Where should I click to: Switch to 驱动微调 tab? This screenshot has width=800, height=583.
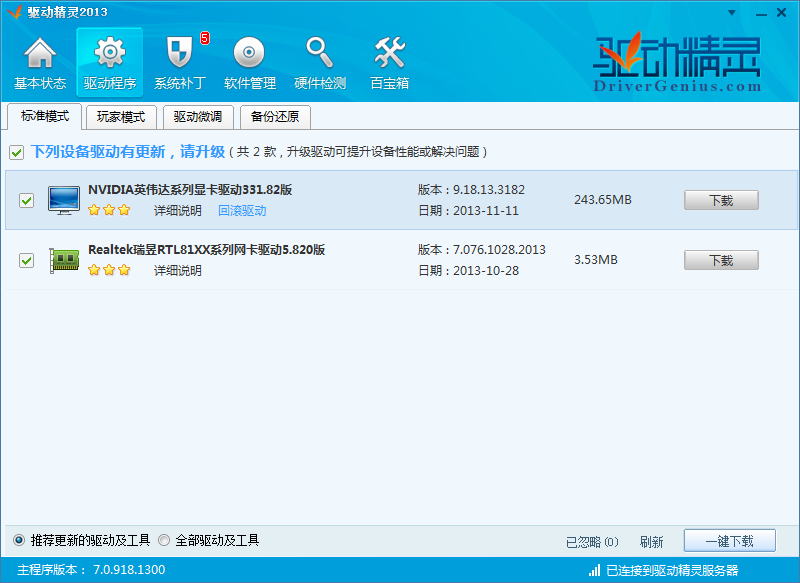[x=198, y=117]
